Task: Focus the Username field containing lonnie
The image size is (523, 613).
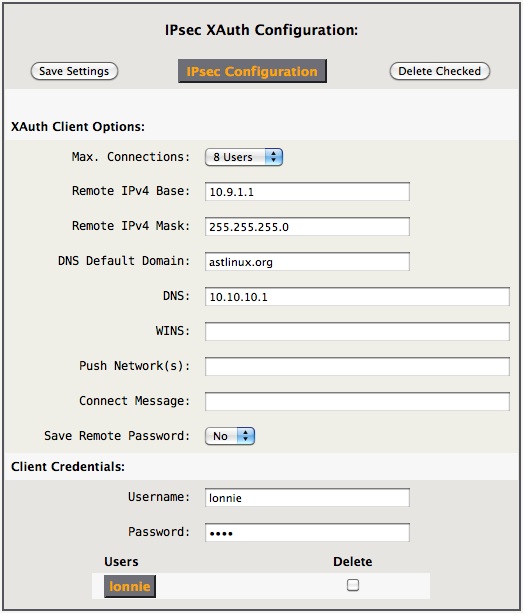Action: (307, 498)
